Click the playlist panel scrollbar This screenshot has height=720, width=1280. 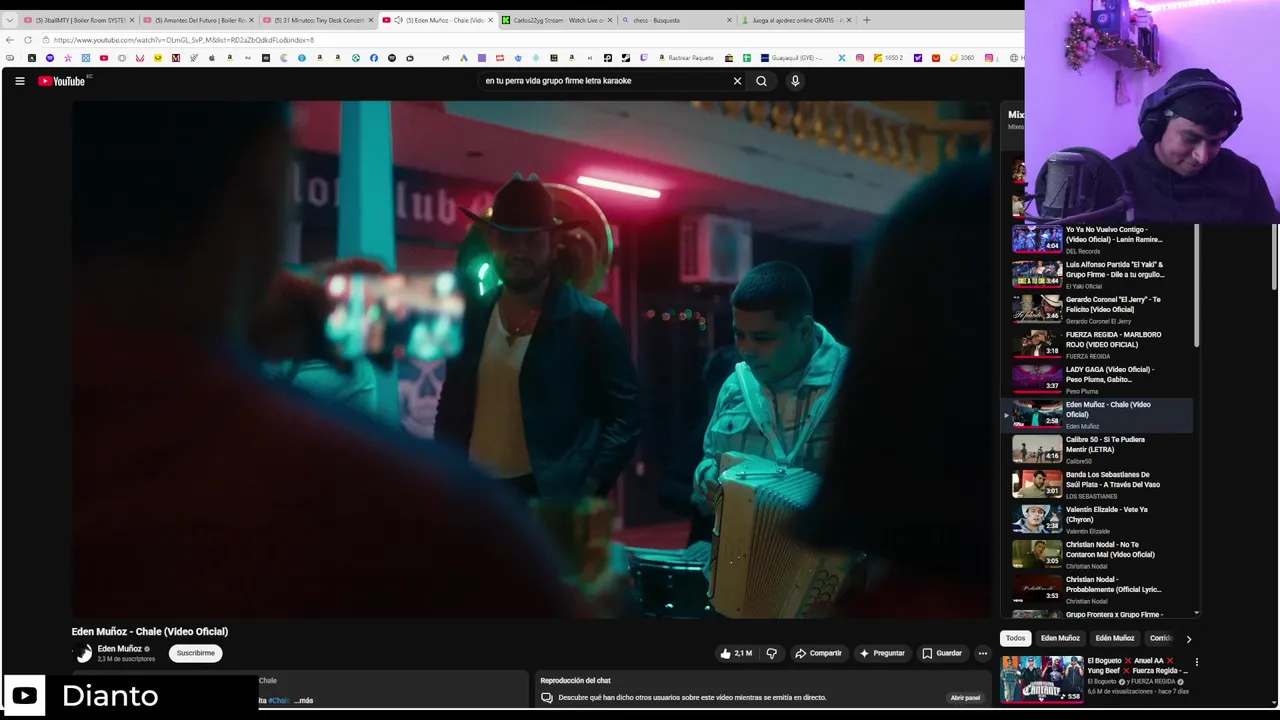pyautogui.click(x=1196, y=285)
